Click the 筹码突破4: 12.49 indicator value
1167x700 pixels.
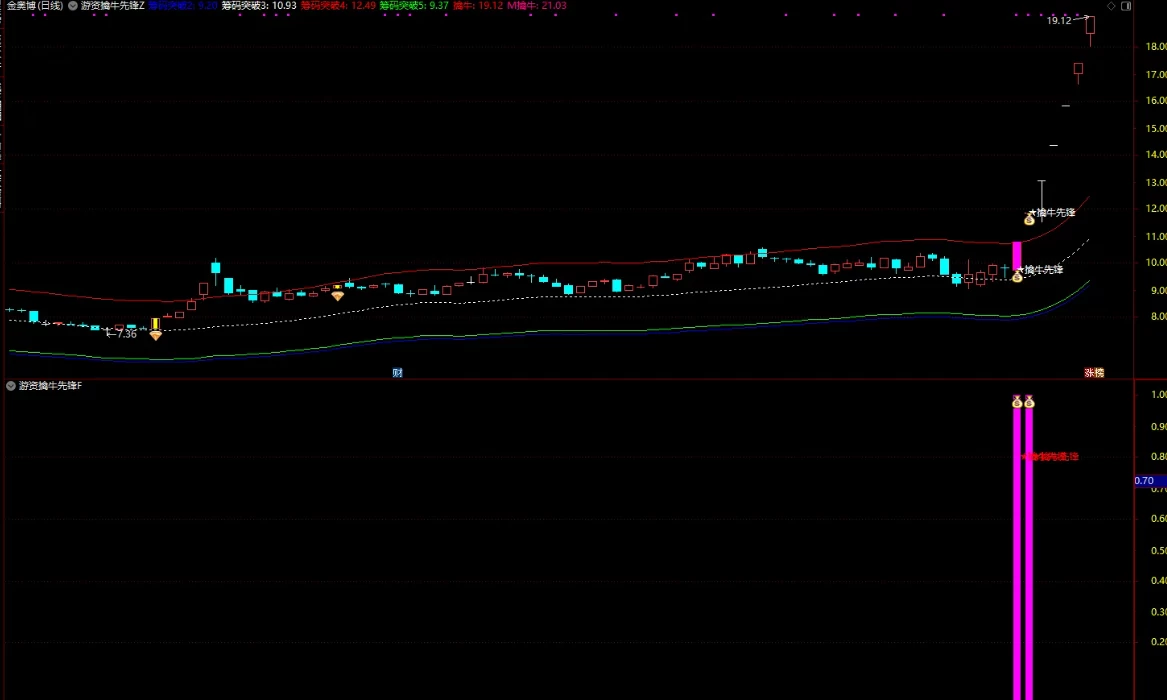(x=338, y=6)
